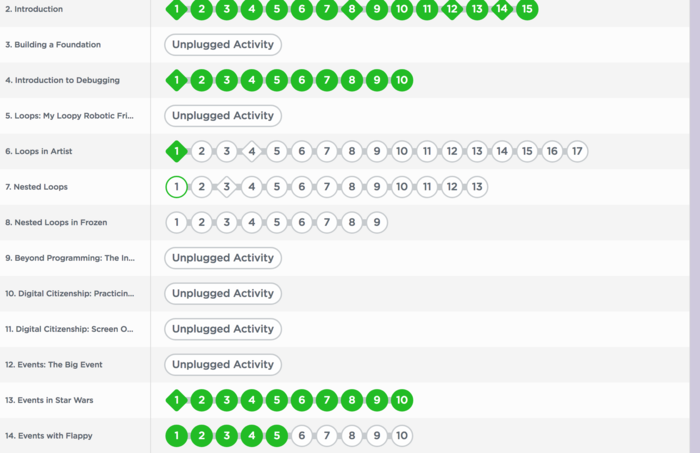Open level 9 in Nested Loops in Frozen

tap(376, 223)
